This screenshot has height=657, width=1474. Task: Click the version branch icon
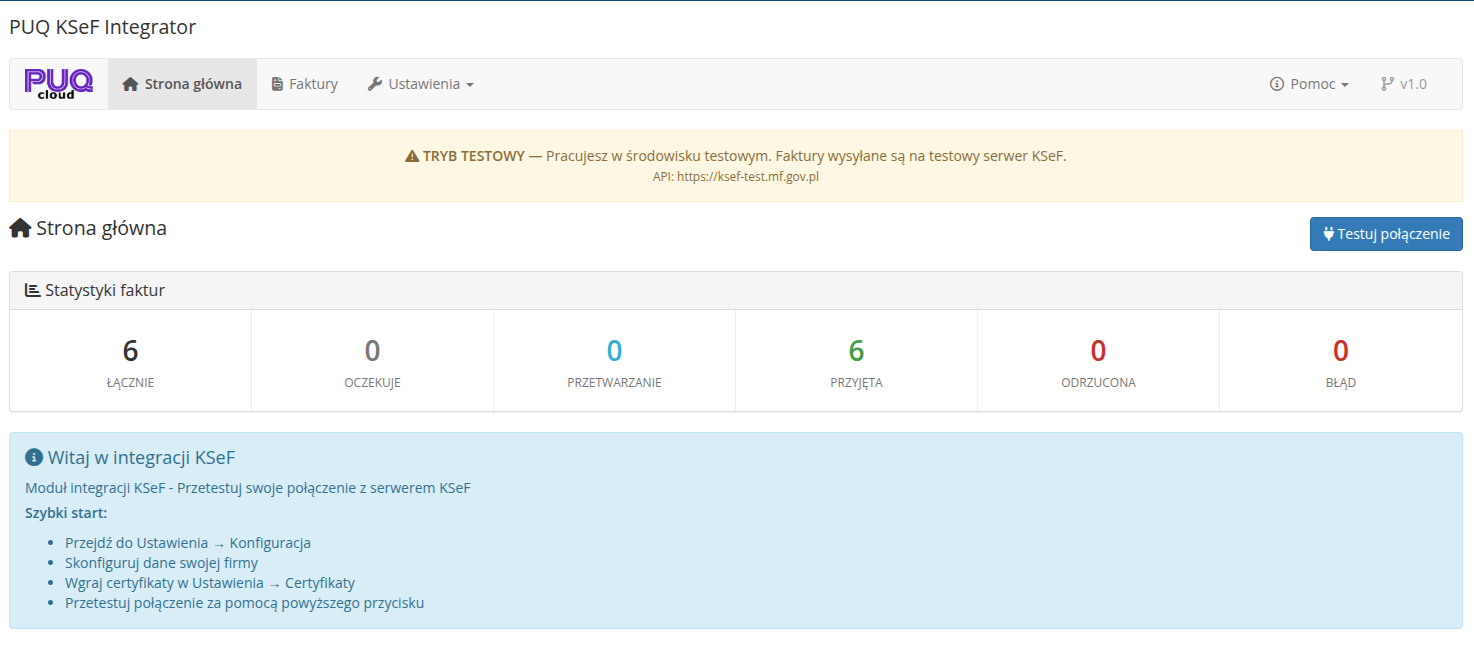click(x=1387, y=84)
